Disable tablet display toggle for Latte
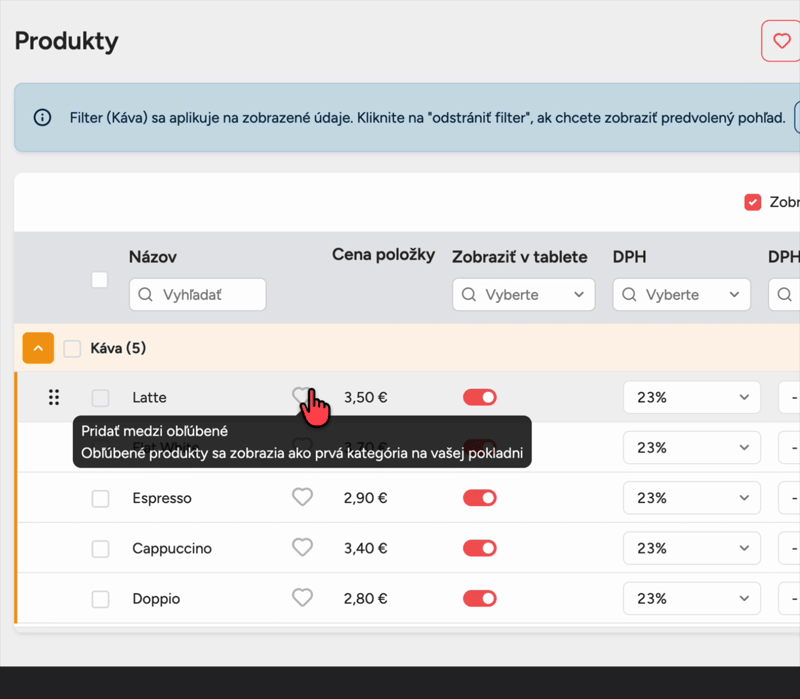800x699 pixels. [480, 397]
